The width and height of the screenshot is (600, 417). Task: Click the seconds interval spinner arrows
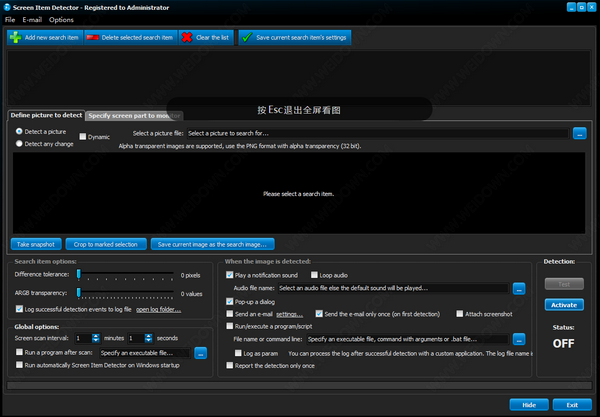[x=148, y=338]
